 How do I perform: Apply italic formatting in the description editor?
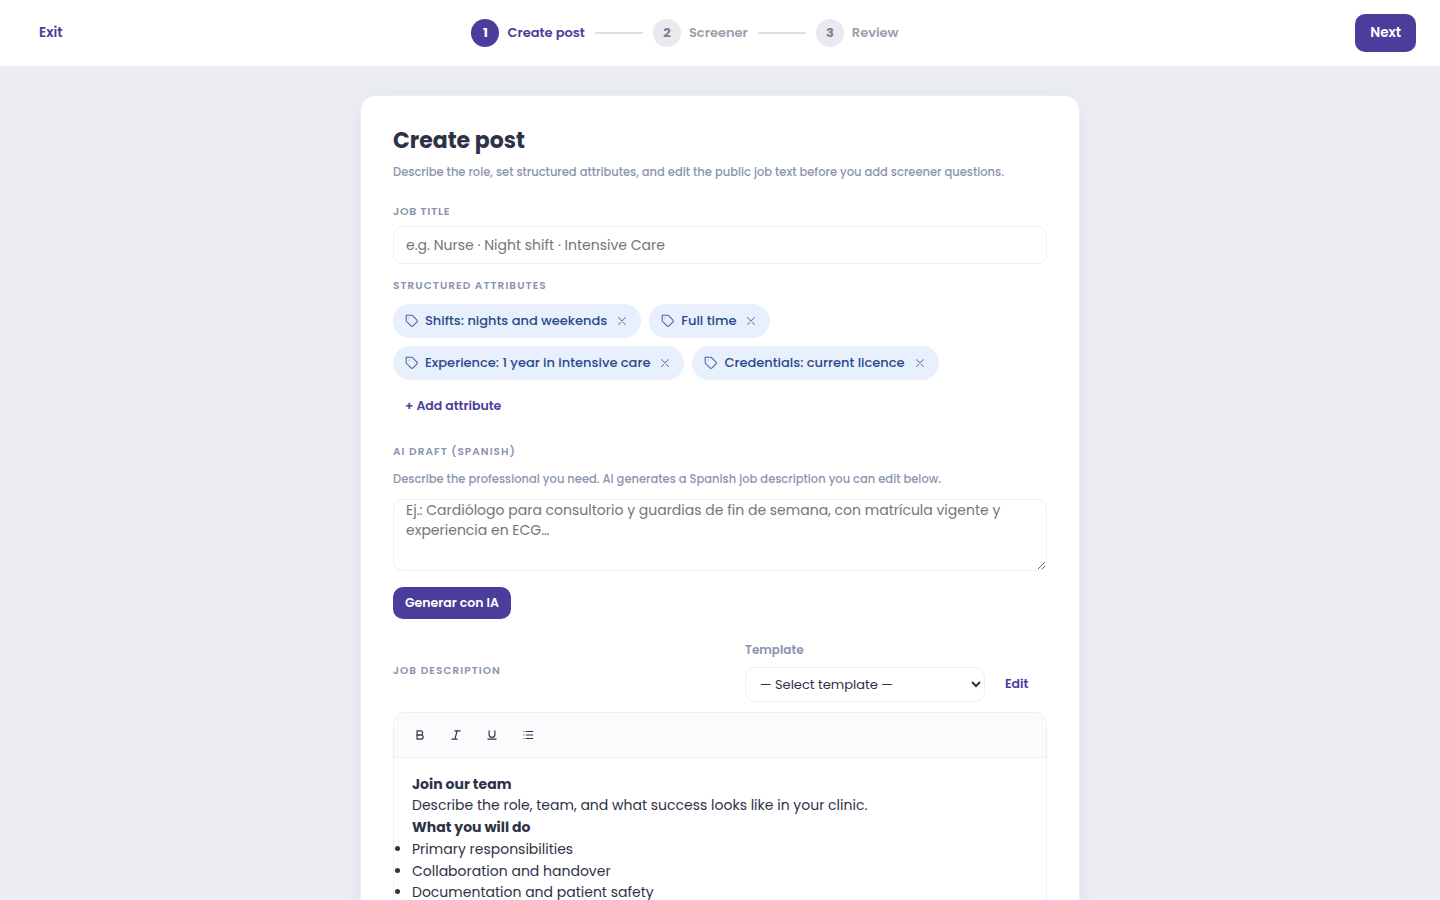(x=456, y=735)
